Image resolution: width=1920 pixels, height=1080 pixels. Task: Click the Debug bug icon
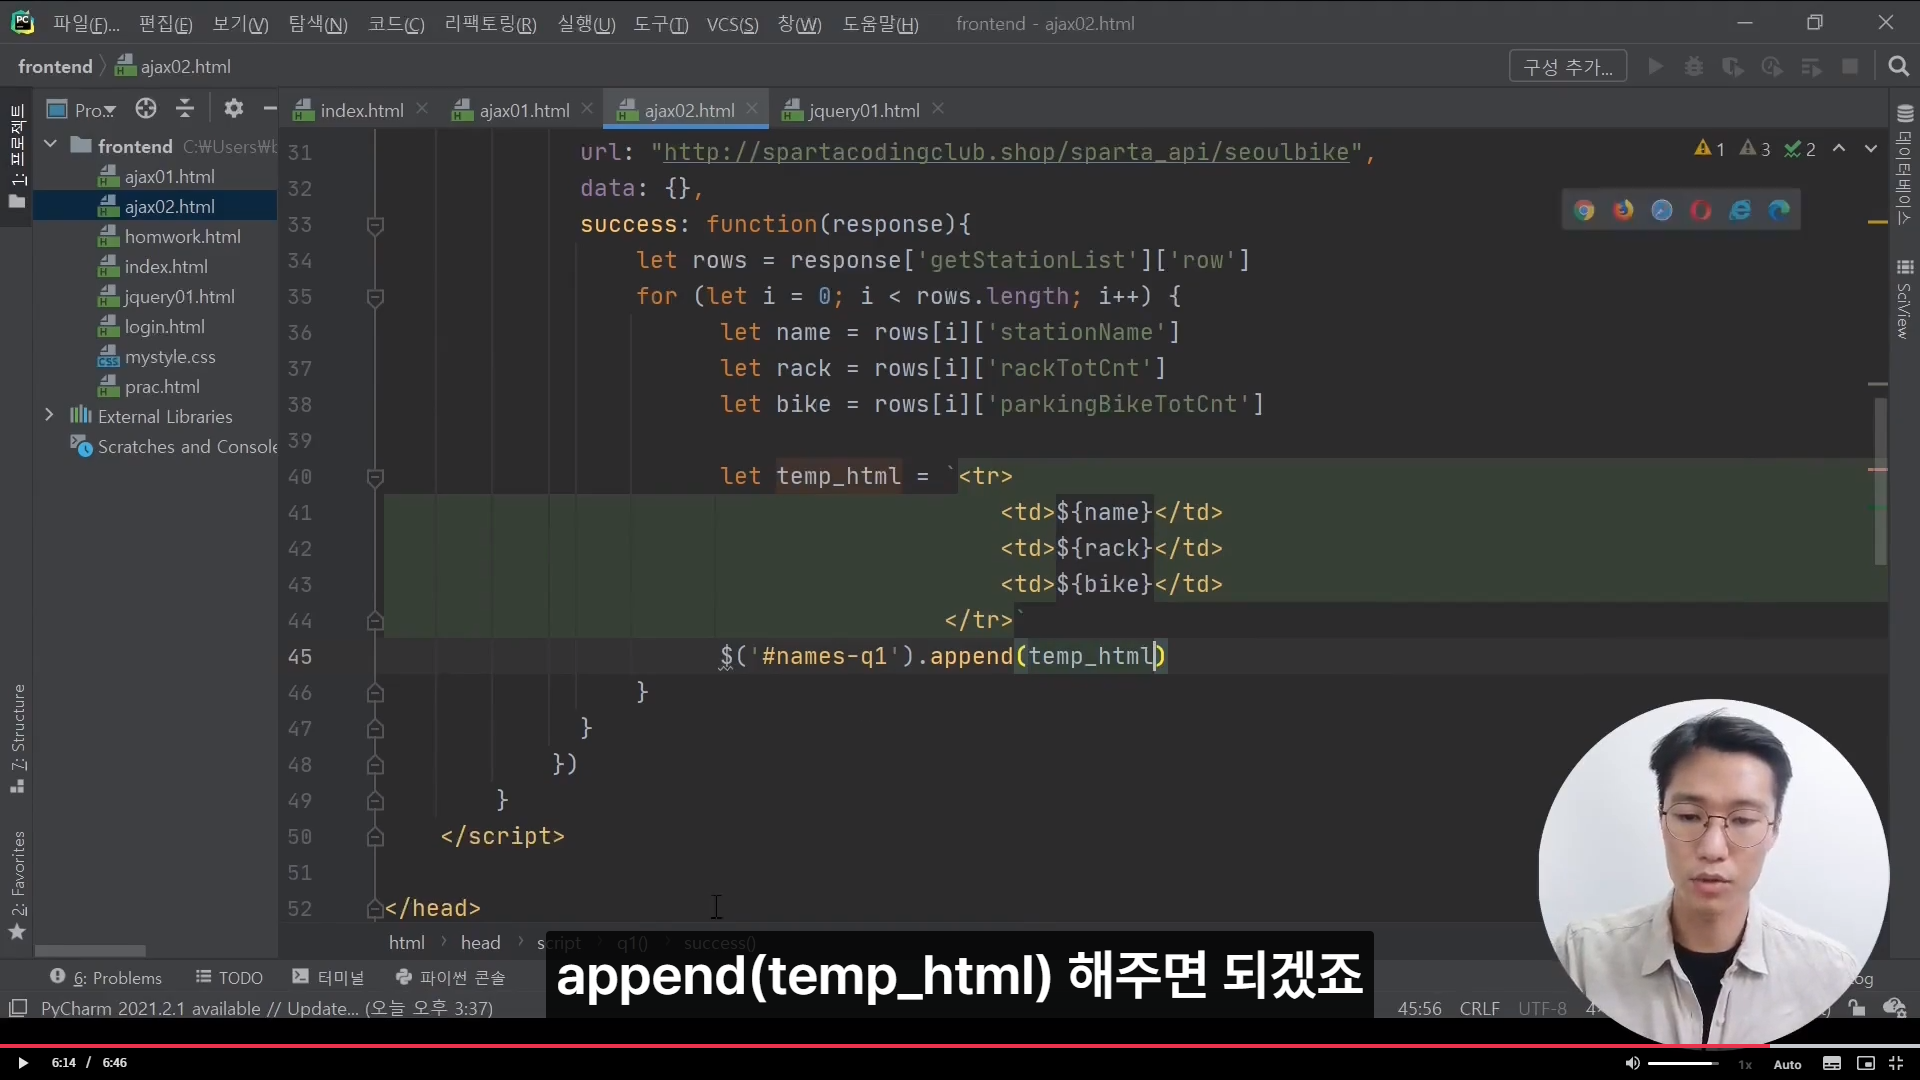click(x=1694, y=66)
